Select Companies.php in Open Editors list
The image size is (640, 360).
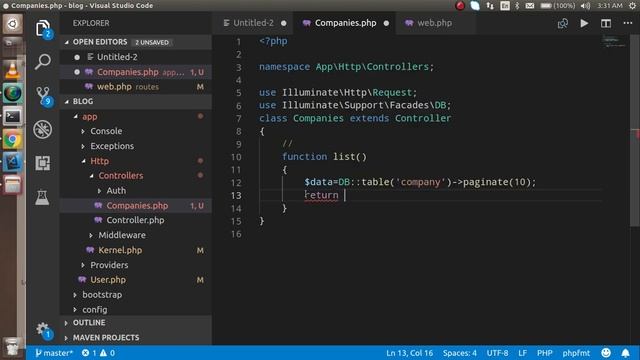click(136, 72)
